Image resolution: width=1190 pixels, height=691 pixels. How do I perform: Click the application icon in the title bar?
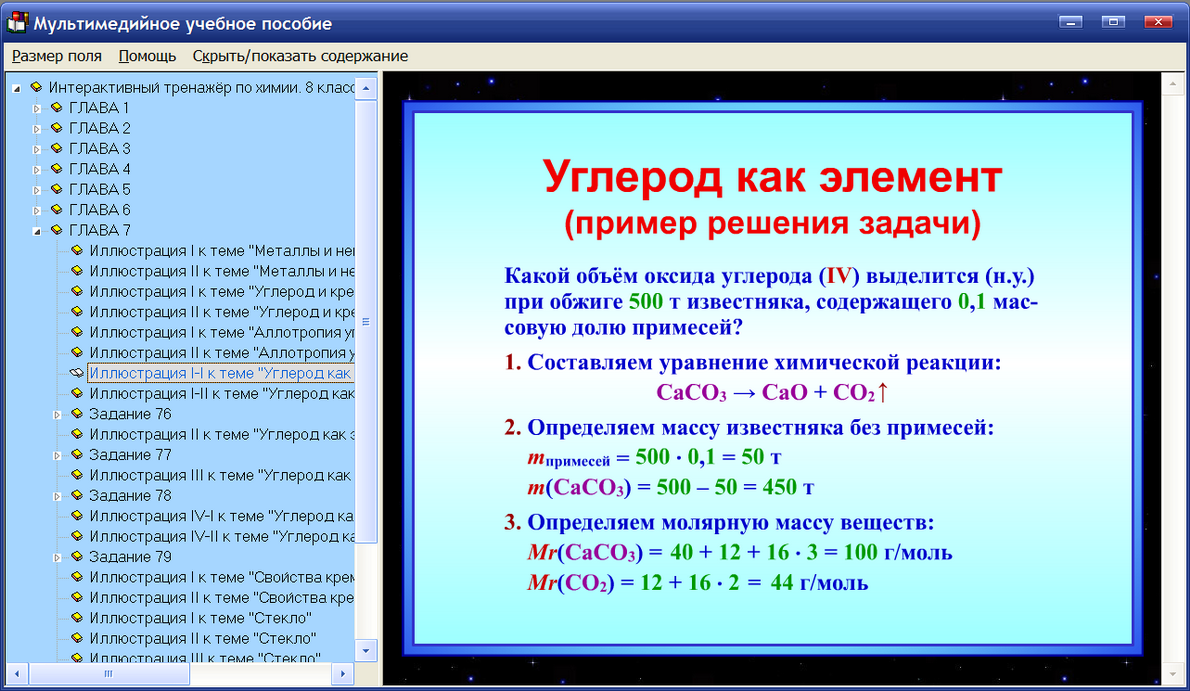tap(16, 21)
